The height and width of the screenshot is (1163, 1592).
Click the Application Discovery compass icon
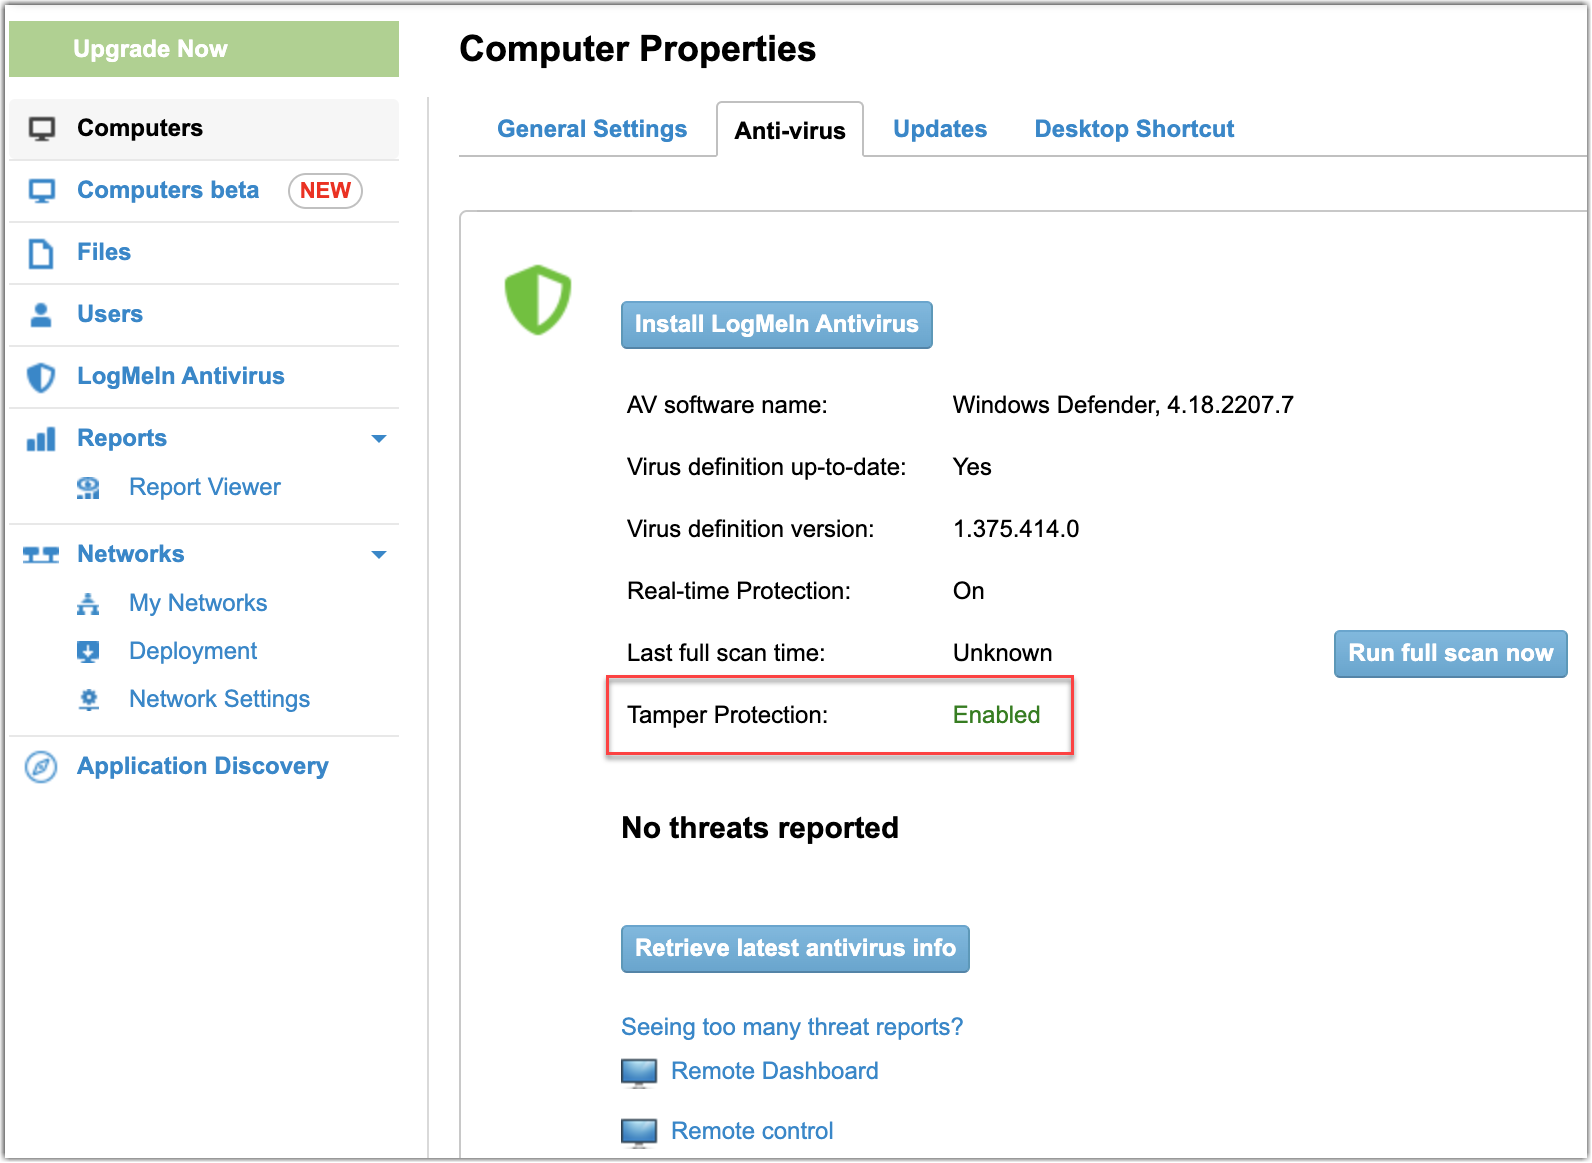click(41, 767)
